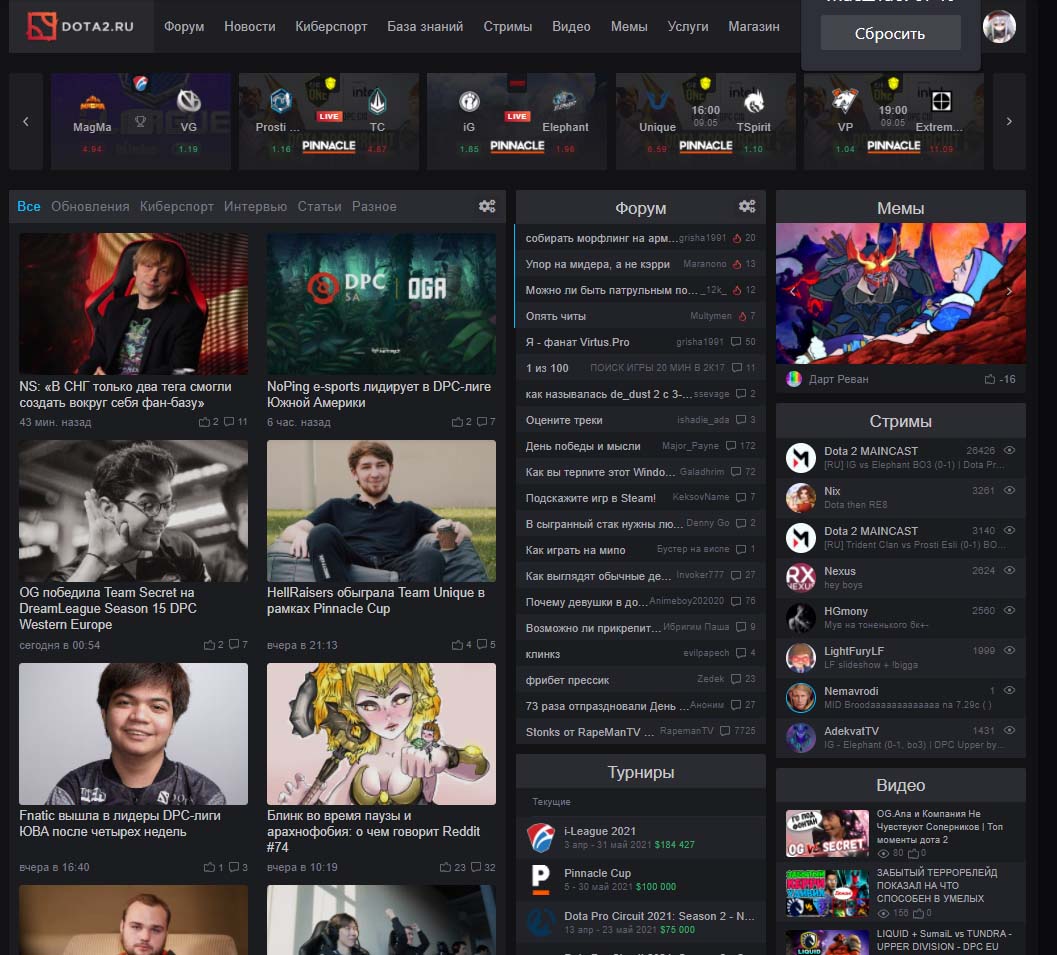Open OG vs Secret video thumbnail
The height and width of the screenshot is (955, 1057).
(828, 834)
